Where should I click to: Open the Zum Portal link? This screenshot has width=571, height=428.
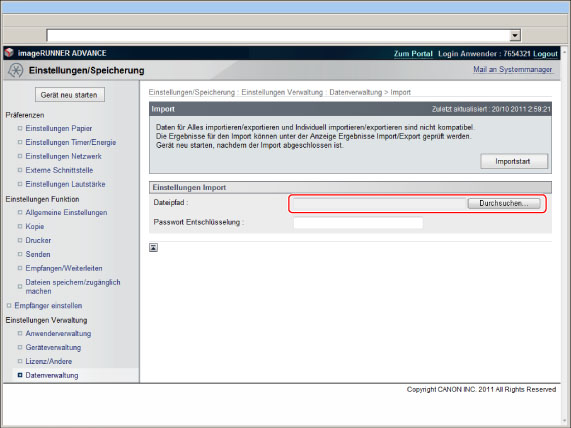pos(413,54)
